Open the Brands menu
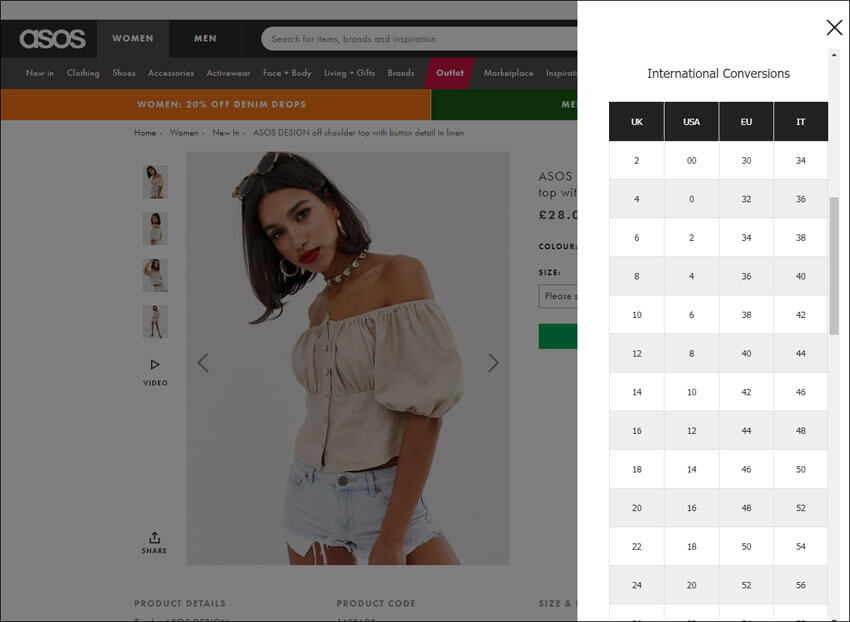Viewport: 850px width, 622px height. point(401,73)
